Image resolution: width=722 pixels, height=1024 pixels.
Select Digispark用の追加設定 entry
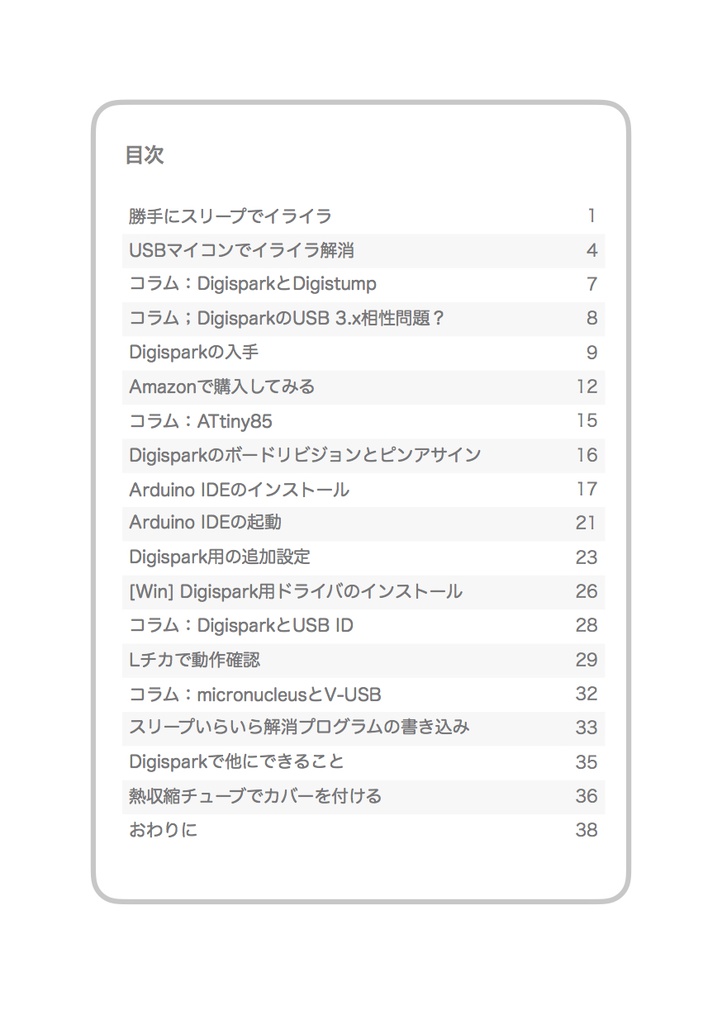(x=226, y=557)
